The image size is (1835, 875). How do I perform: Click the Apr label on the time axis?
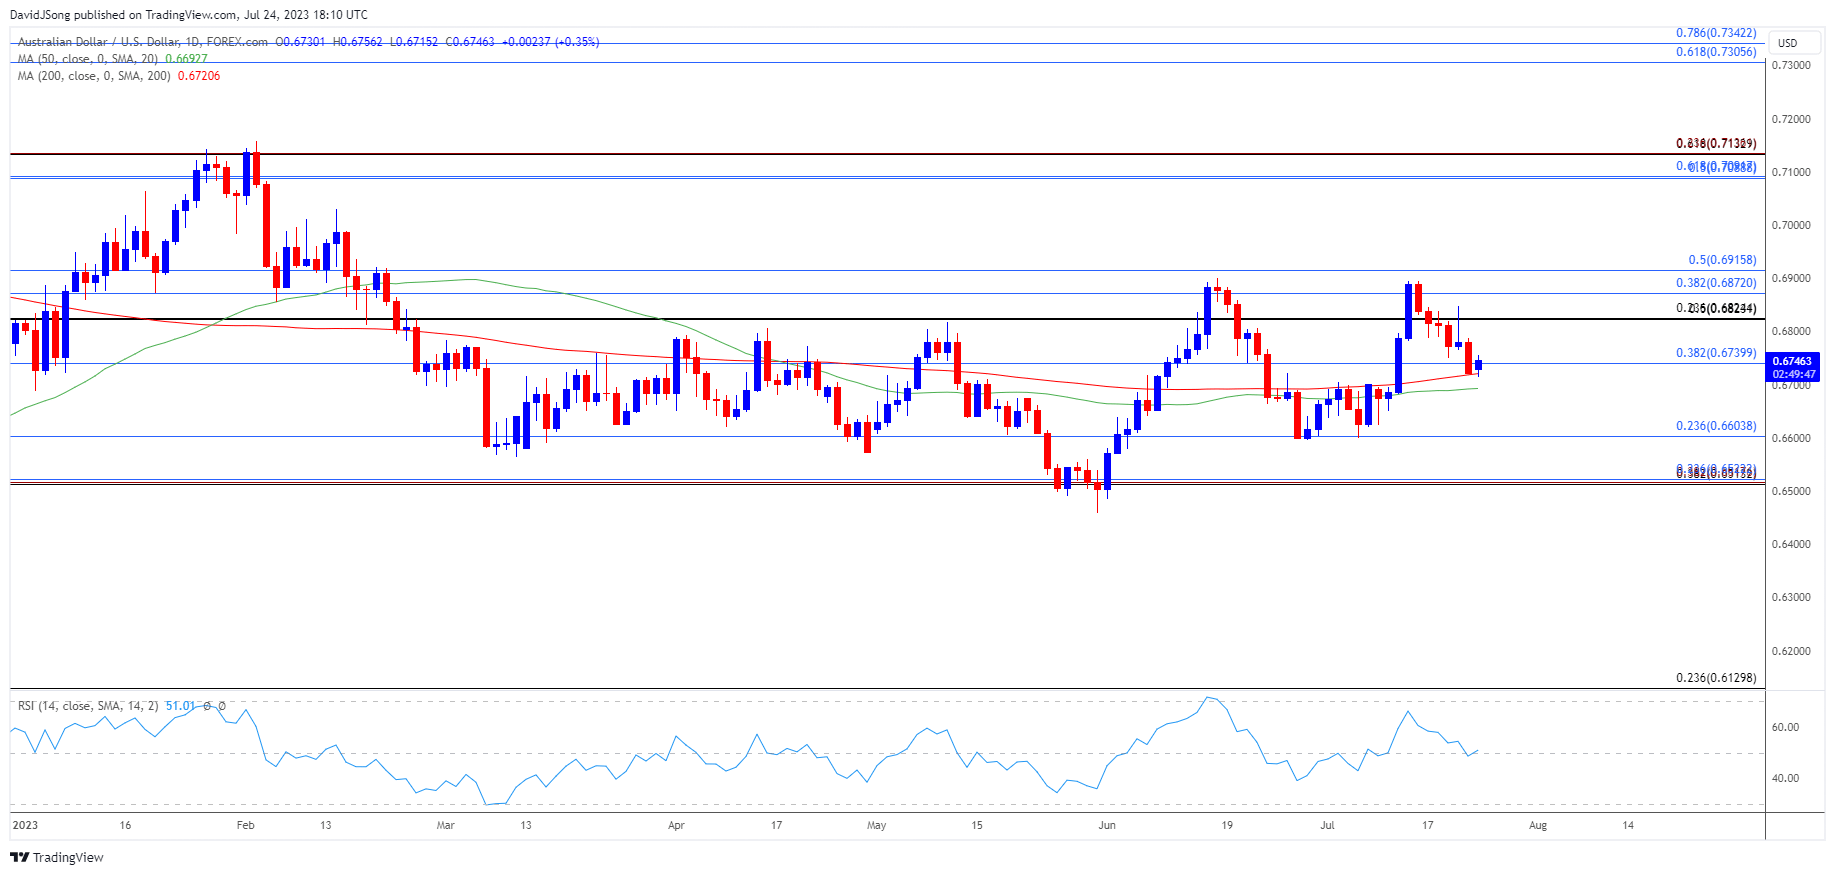pos(676,825)
